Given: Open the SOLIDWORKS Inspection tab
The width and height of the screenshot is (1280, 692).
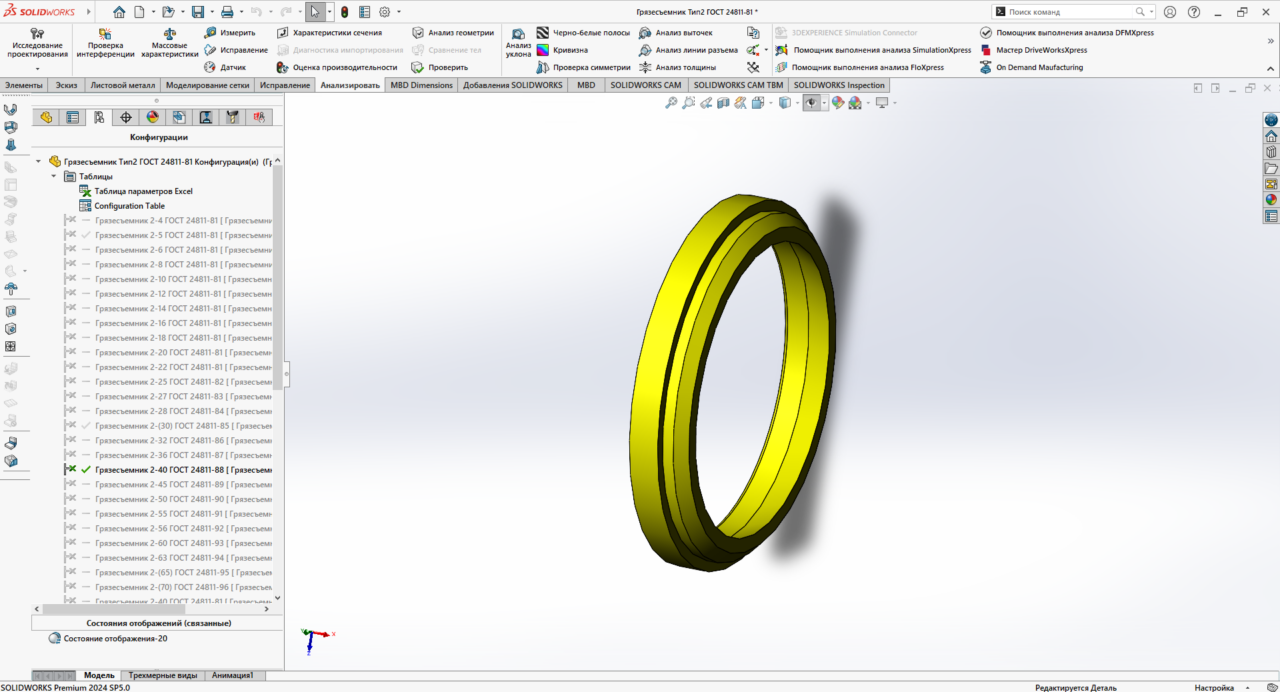Looking at the screenshot, I should click(839, 85).
